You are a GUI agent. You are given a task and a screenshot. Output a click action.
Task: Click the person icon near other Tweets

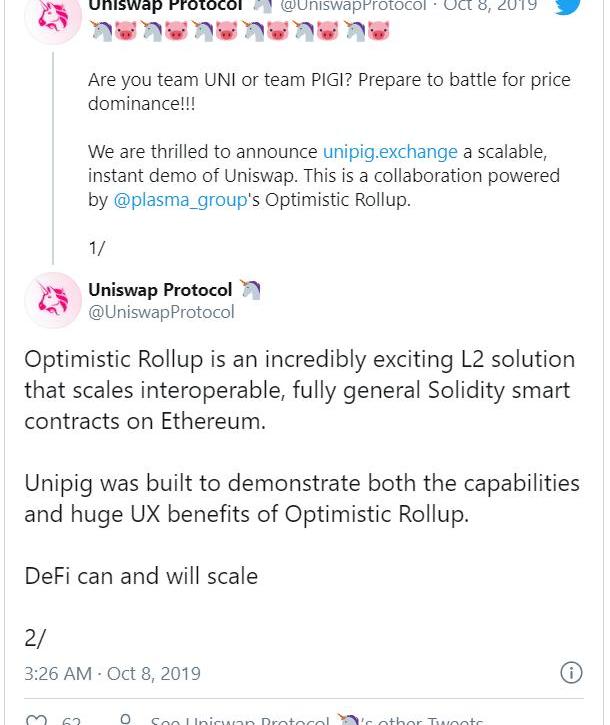point(125,720)
